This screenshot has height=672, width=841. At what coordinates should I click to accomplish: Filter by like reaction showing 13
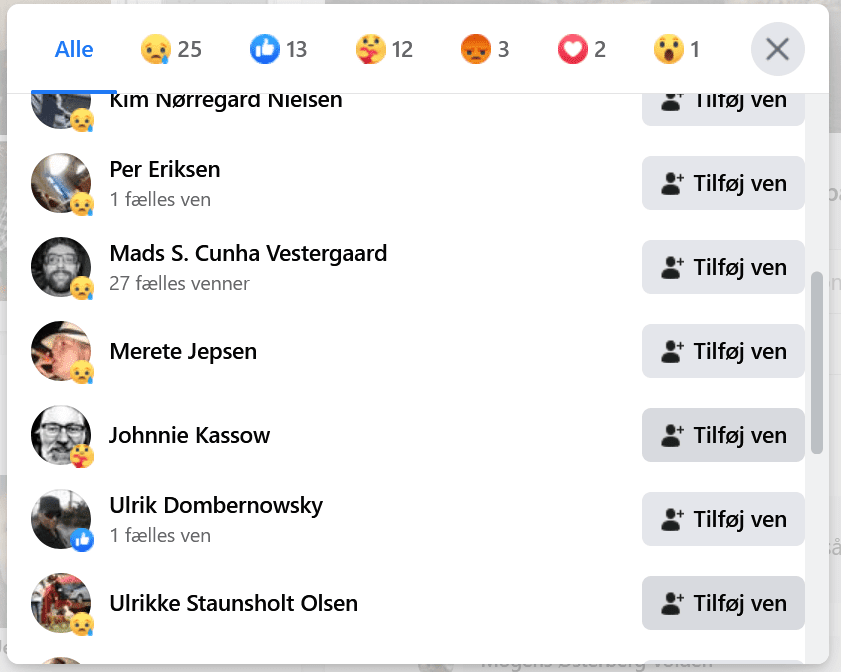[x=278, y=49]
